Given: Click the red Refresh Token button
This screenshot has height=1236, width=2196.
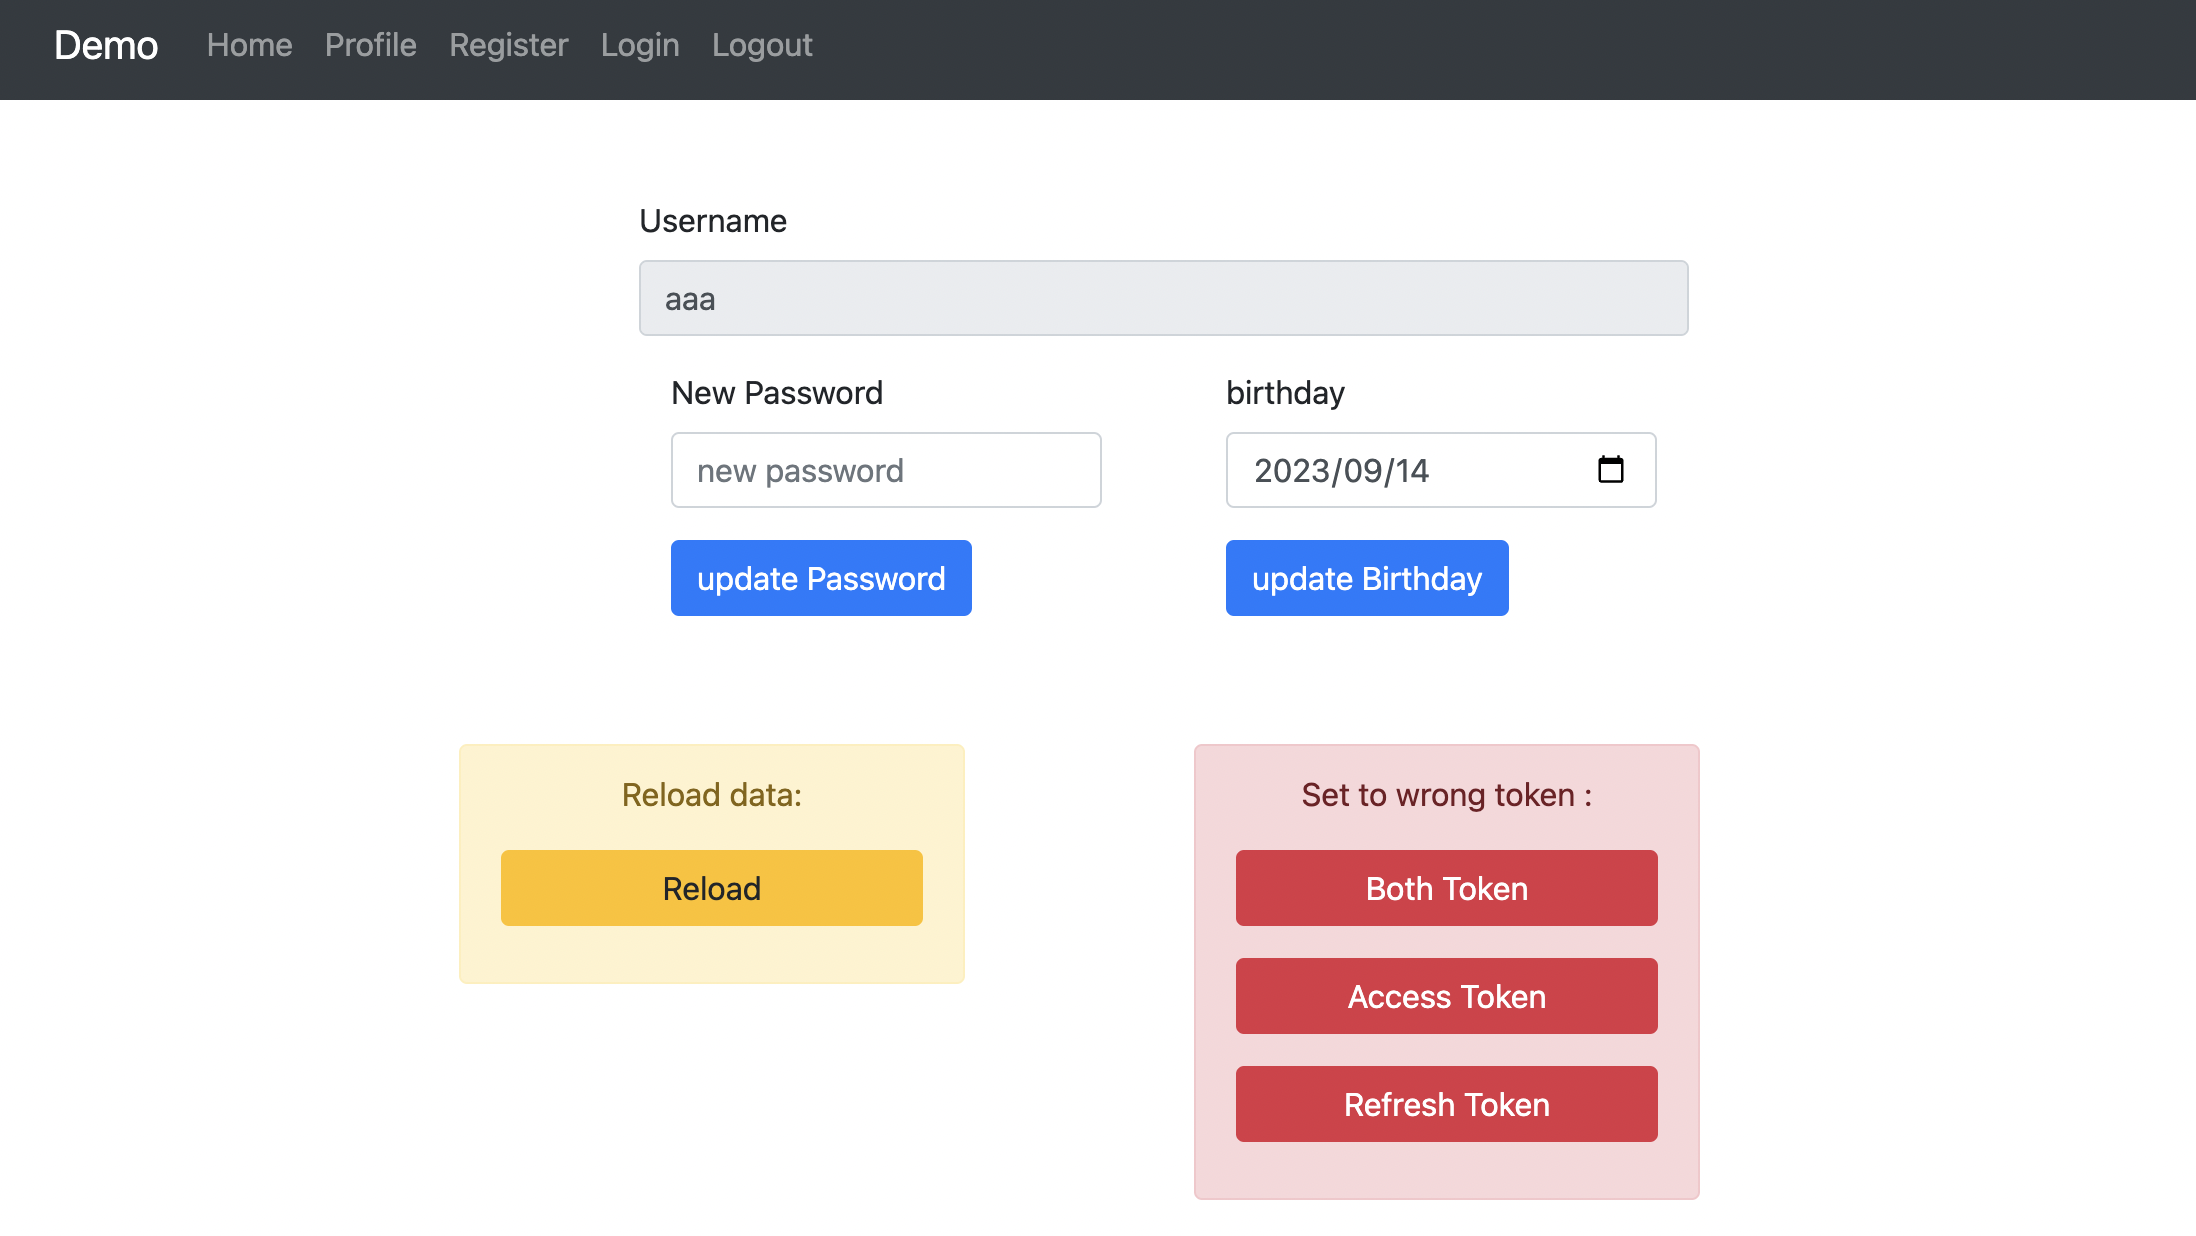Looking at the screenshot, I should 1446,1104.
